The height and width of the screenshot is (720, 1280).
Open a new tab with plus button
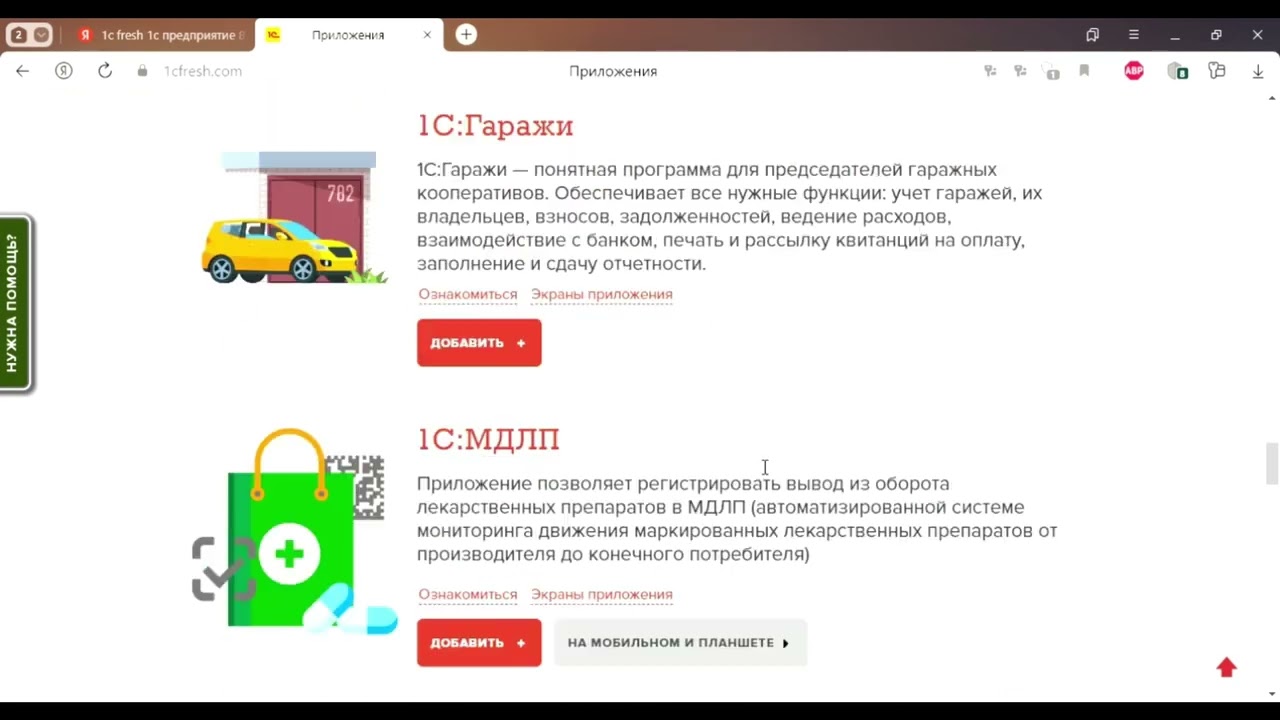[x=466, y=35]
